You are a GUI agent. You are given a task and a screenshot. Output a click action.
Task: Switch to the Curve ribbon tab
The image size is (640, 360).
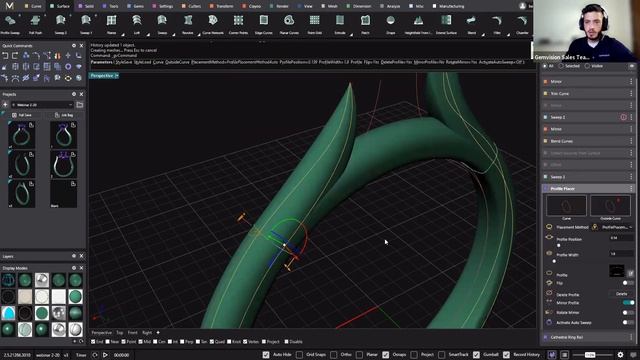coord(33,6)
